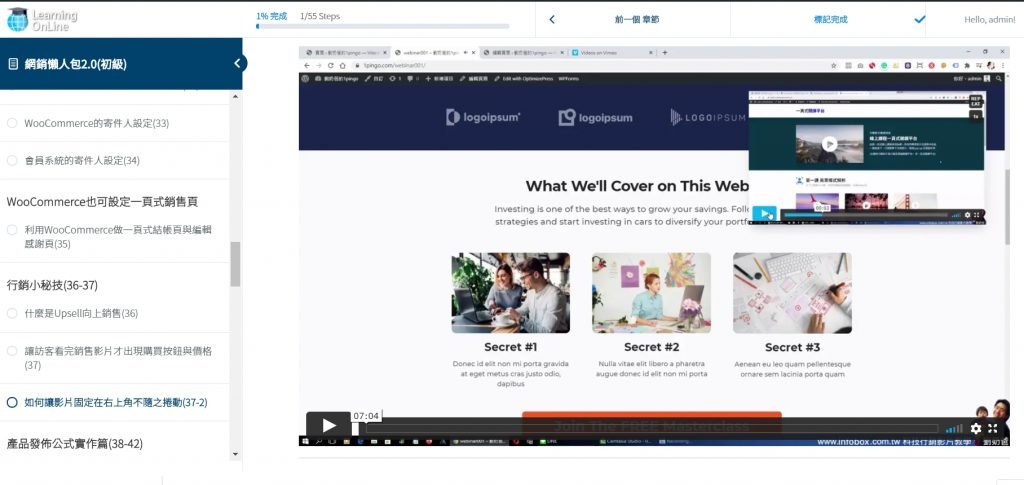Click the sidebar scroll up arrow
Screen dimensions: 1024x485
(x=235, y=97)
